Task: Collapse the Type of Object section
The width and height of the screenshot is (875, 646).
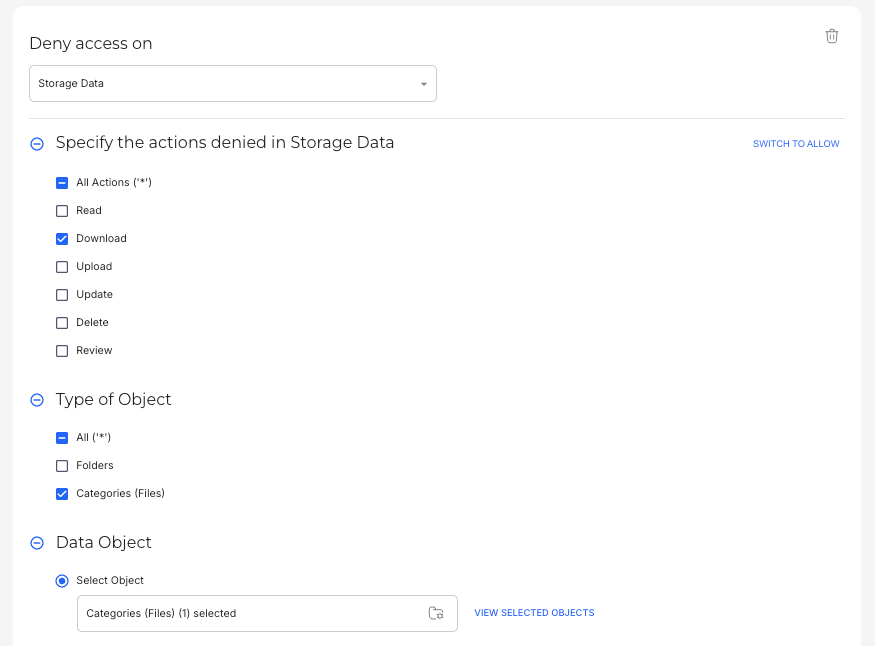Action: coord(37,400)
